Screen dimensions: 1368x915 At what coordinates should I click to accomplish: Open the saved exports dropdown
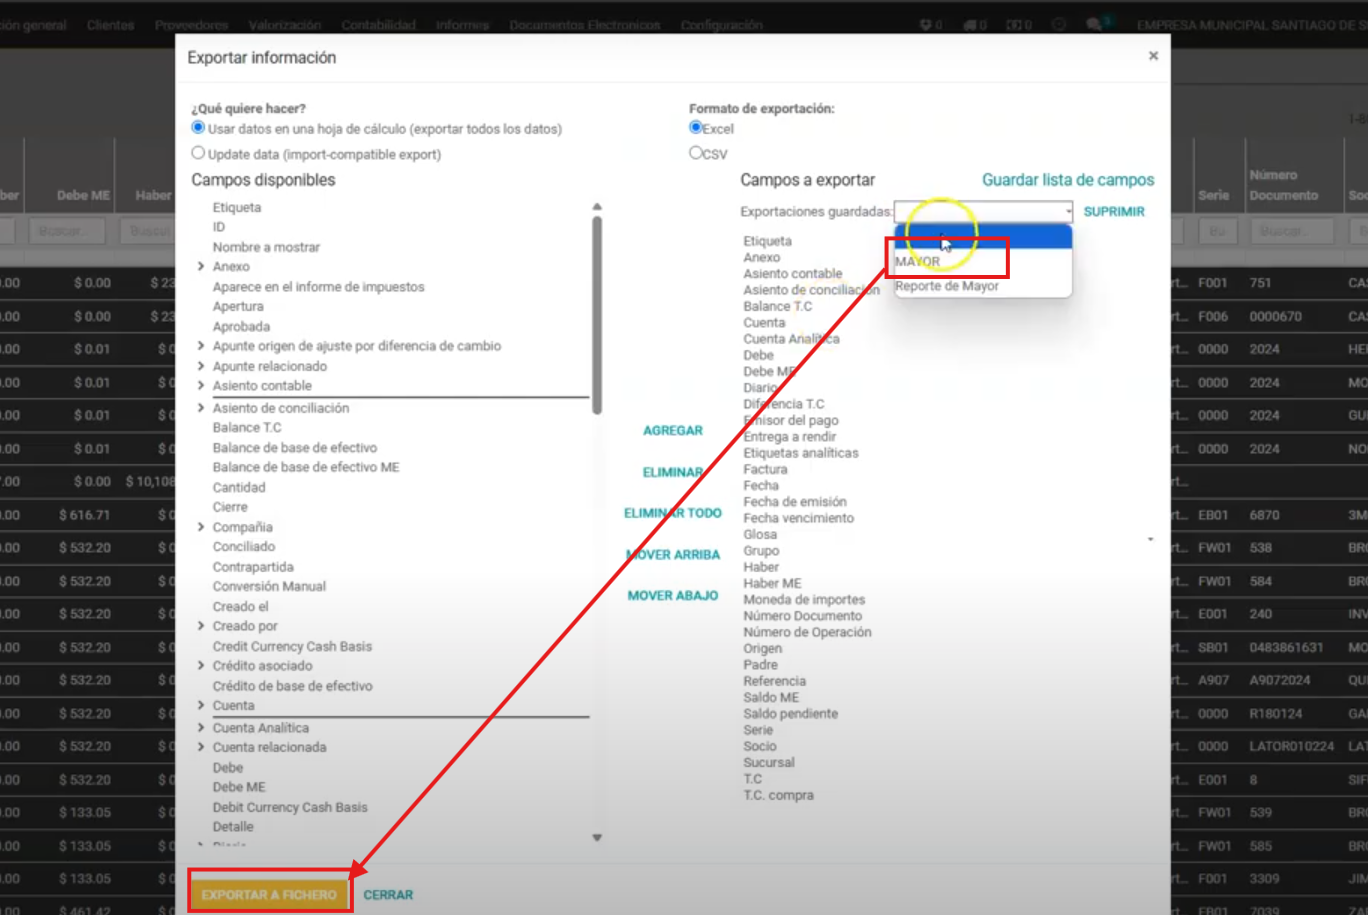click(983, 211)
